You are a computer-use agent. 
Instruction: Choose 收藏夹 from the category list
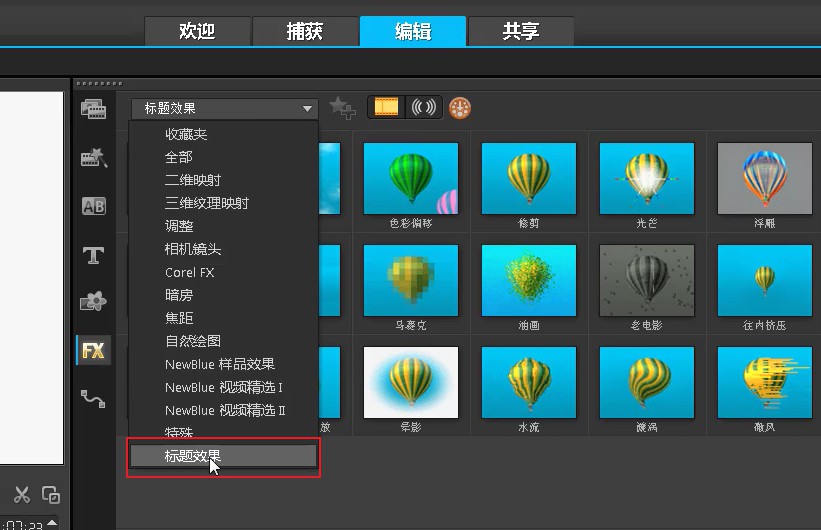tap(186, 134)
